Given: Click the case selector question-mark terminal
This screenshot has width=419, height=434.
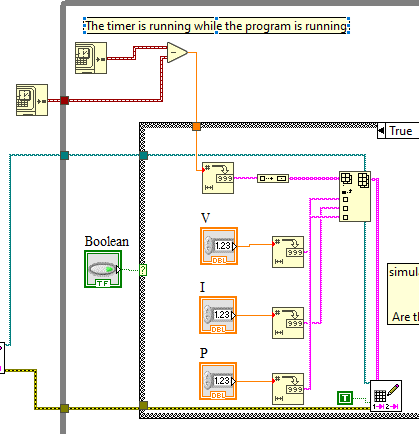Looking at the screenshot, I should click(143, 270).
